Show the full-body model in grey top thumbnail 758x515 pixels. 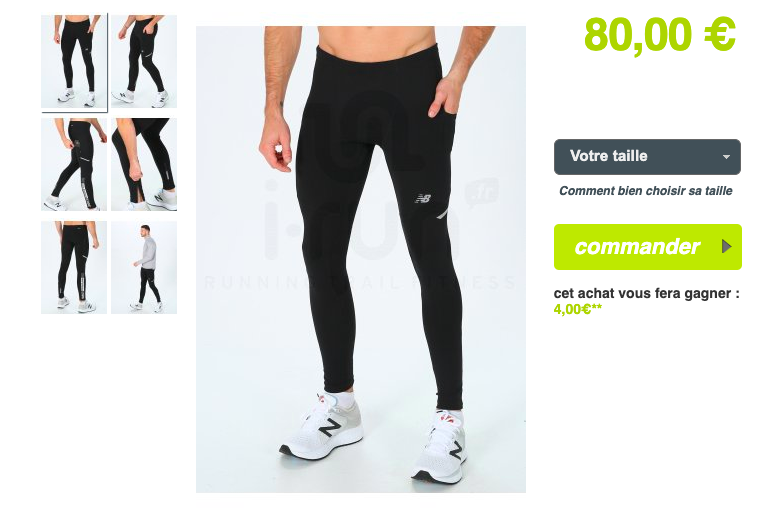click(144, 267)
